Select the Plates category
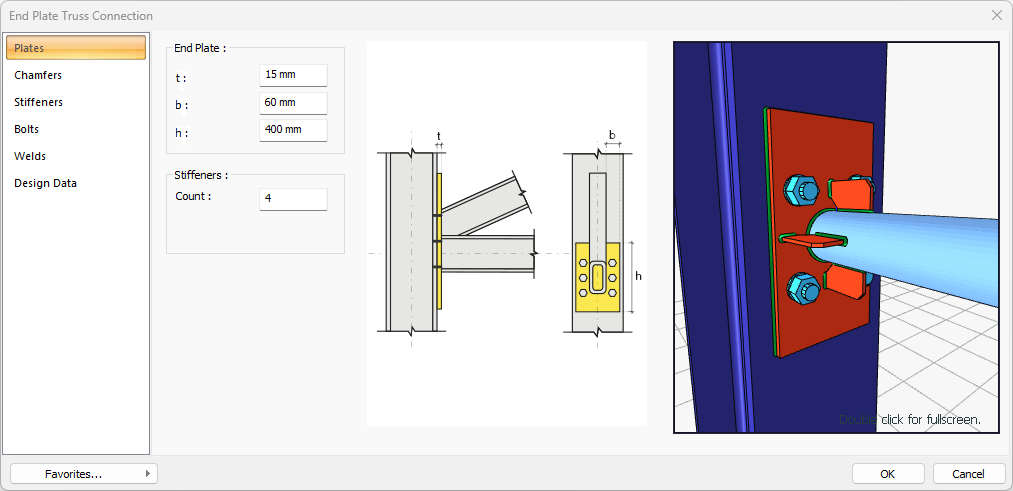 [x=76, y=48]
